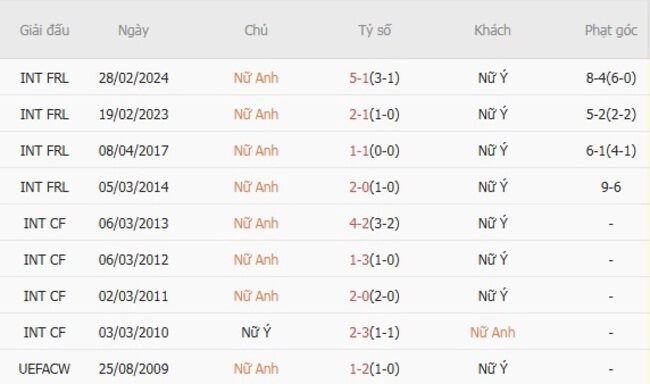The width and height of the screenshot is (650, 384).
Task: Open corner stats 9-6 for 05/03/2014
Action: coord(611,187)
